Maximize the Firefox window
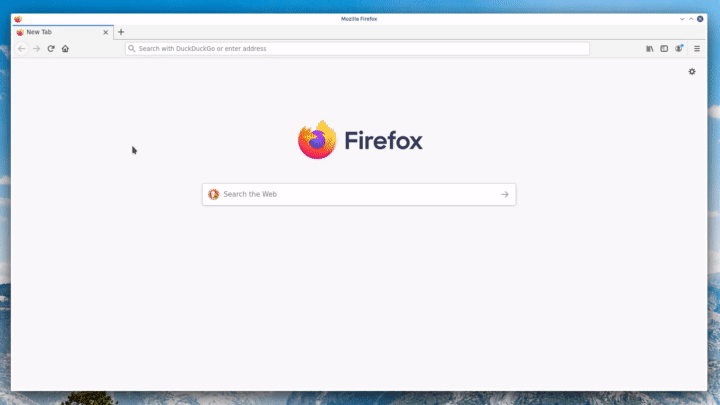This screenshot has height=405, width=720. tap(691, 19)
